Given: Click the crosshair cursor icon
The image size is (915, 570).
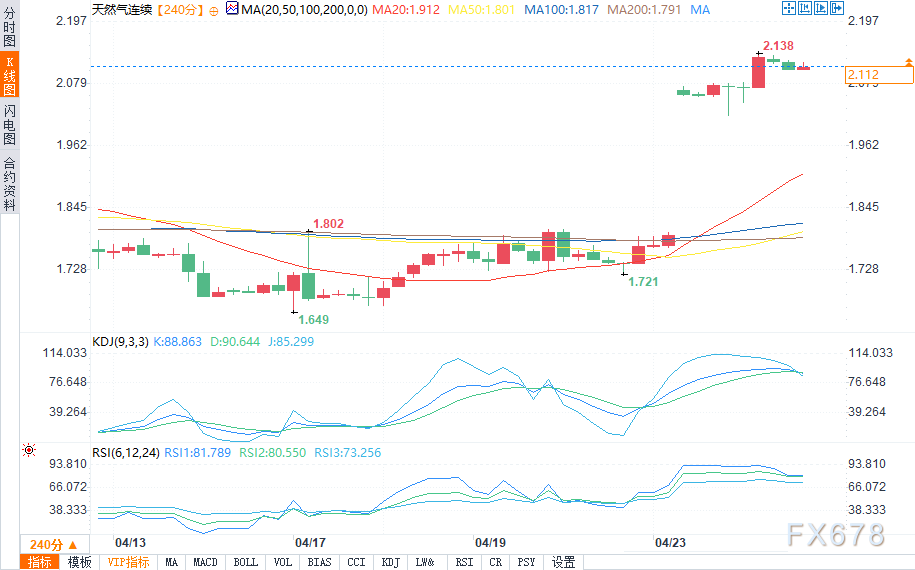Looking at the screenshot, I should pyautogui.click(x=788, y=8).
